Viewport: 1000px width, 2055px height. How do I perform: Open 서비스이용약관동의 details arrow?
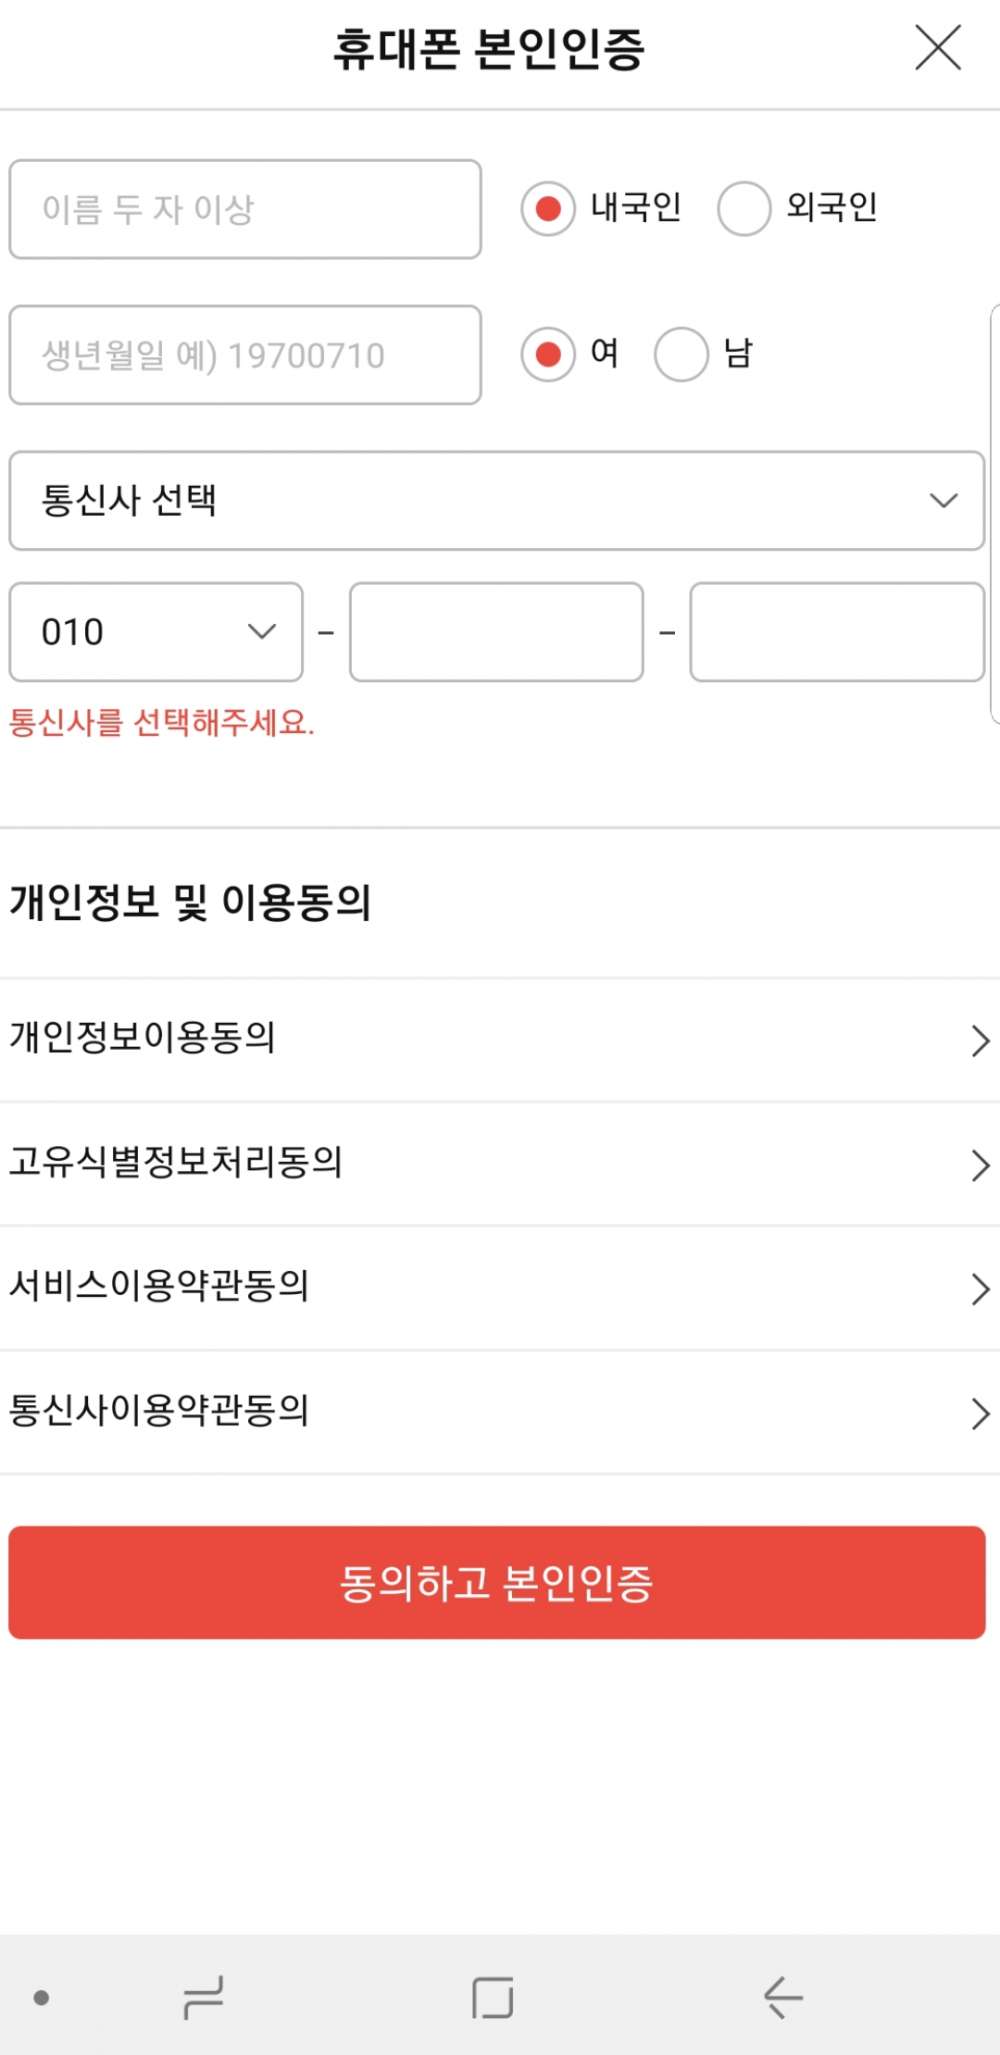(980, 1288)
